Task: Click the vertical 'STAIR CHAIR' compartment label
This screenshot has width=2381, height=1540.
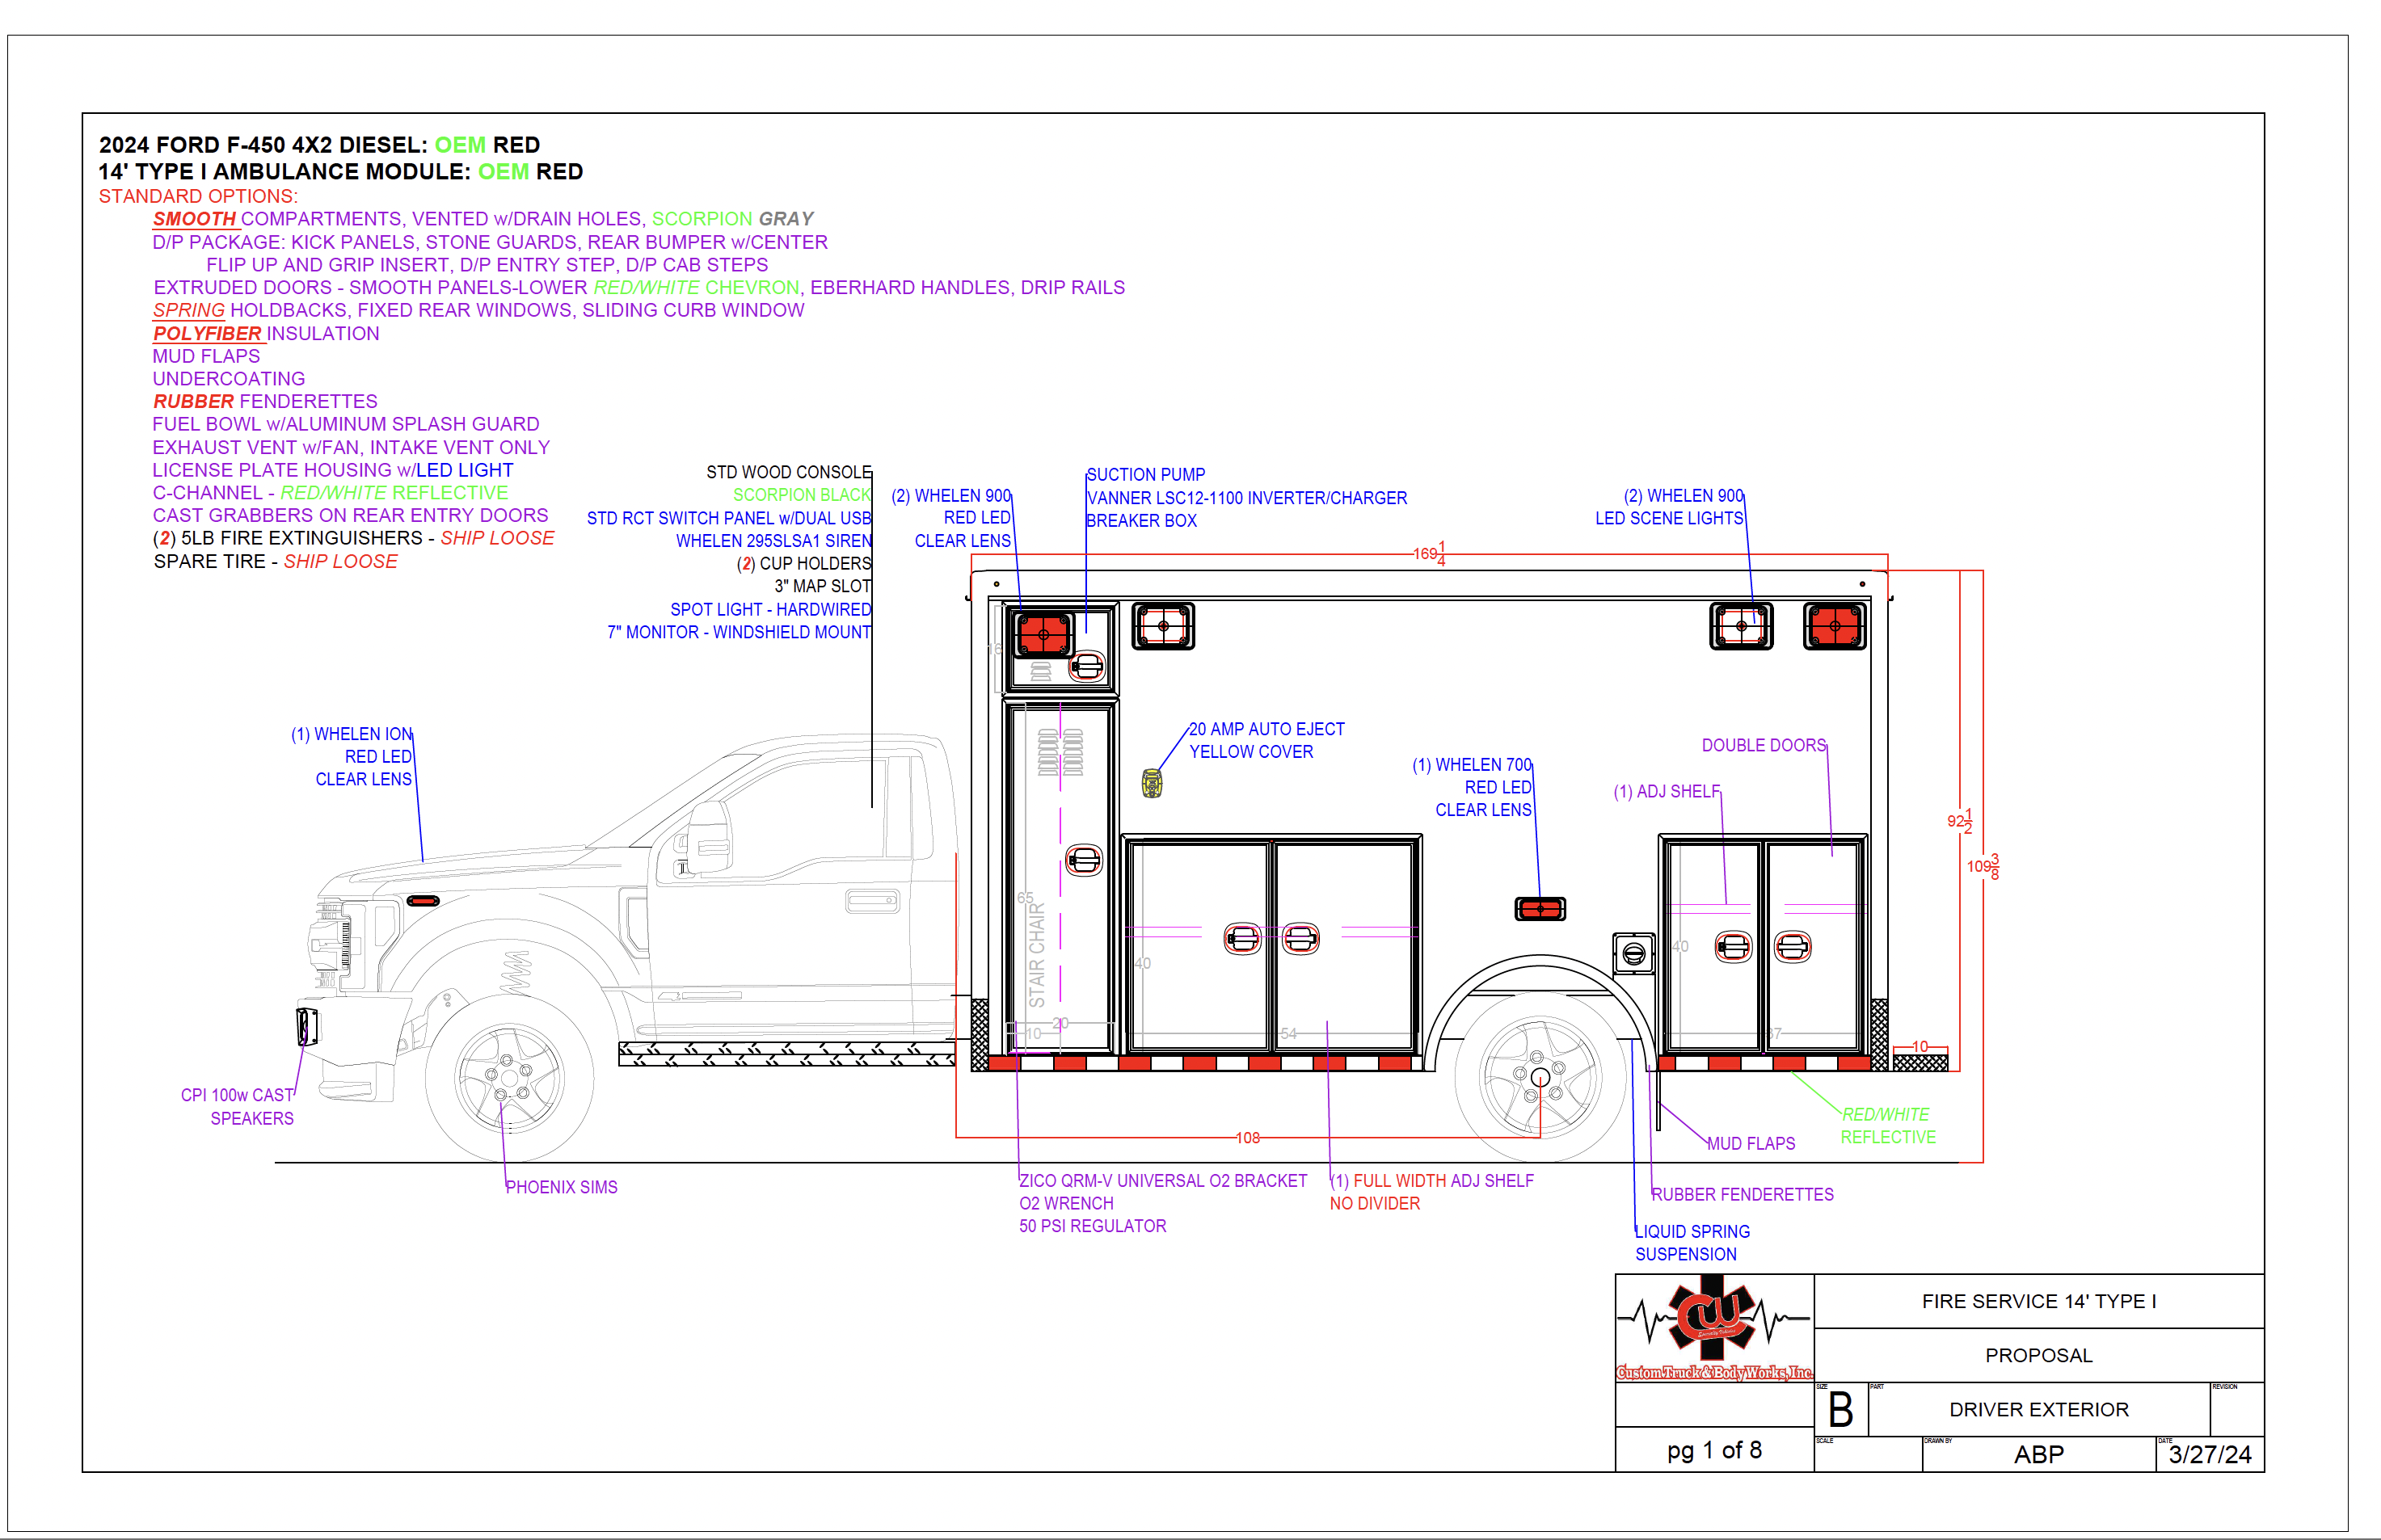Action: 1037,955
